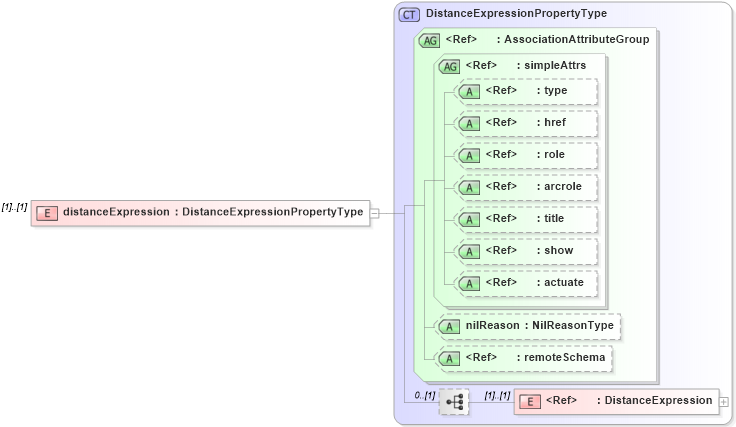Click the AG icon beside AssociationAttributeGroup

[429, 41]
